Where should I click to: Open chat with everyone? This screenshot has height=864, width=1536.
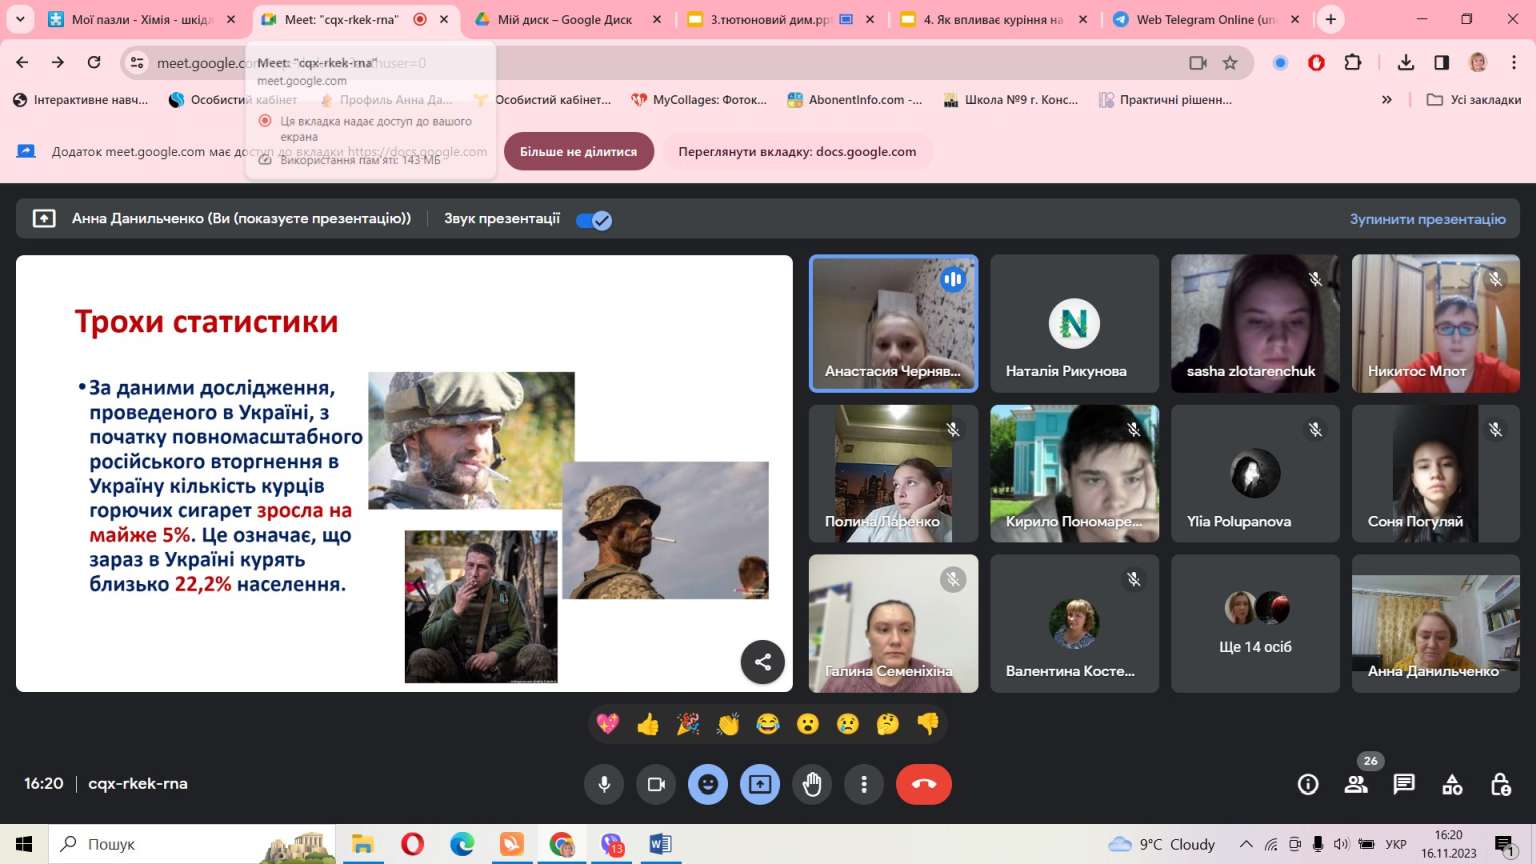(1404, 785)
